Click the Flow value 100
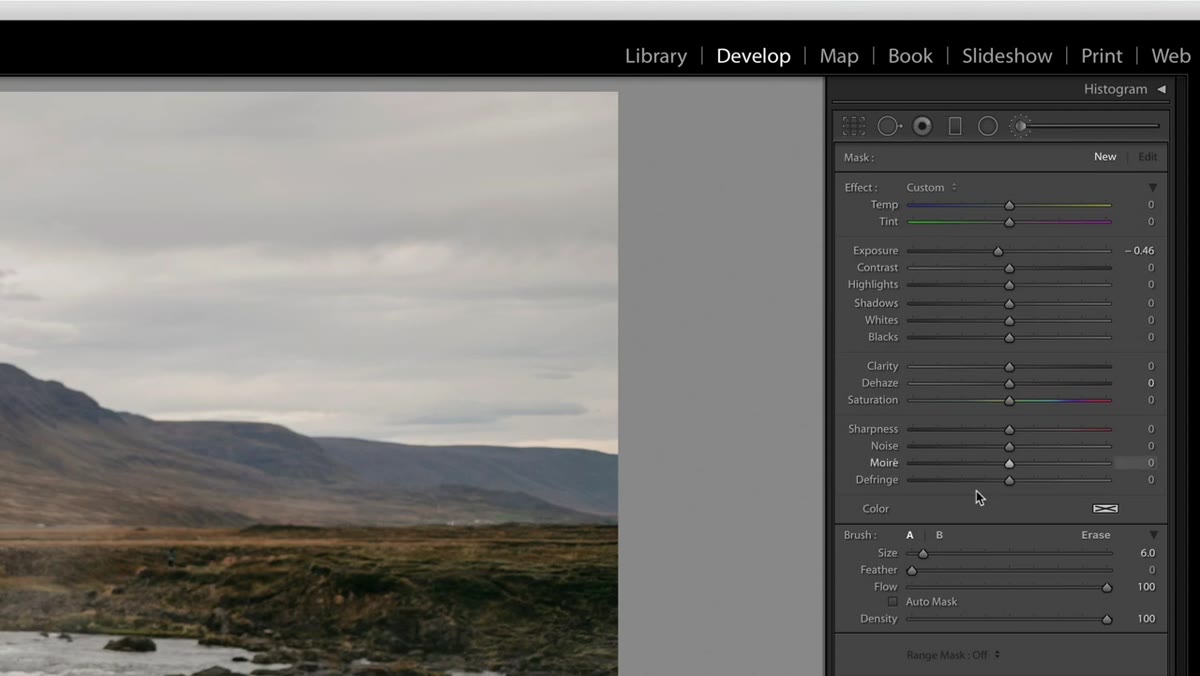1200x676 pixels. click(1146, 587)
